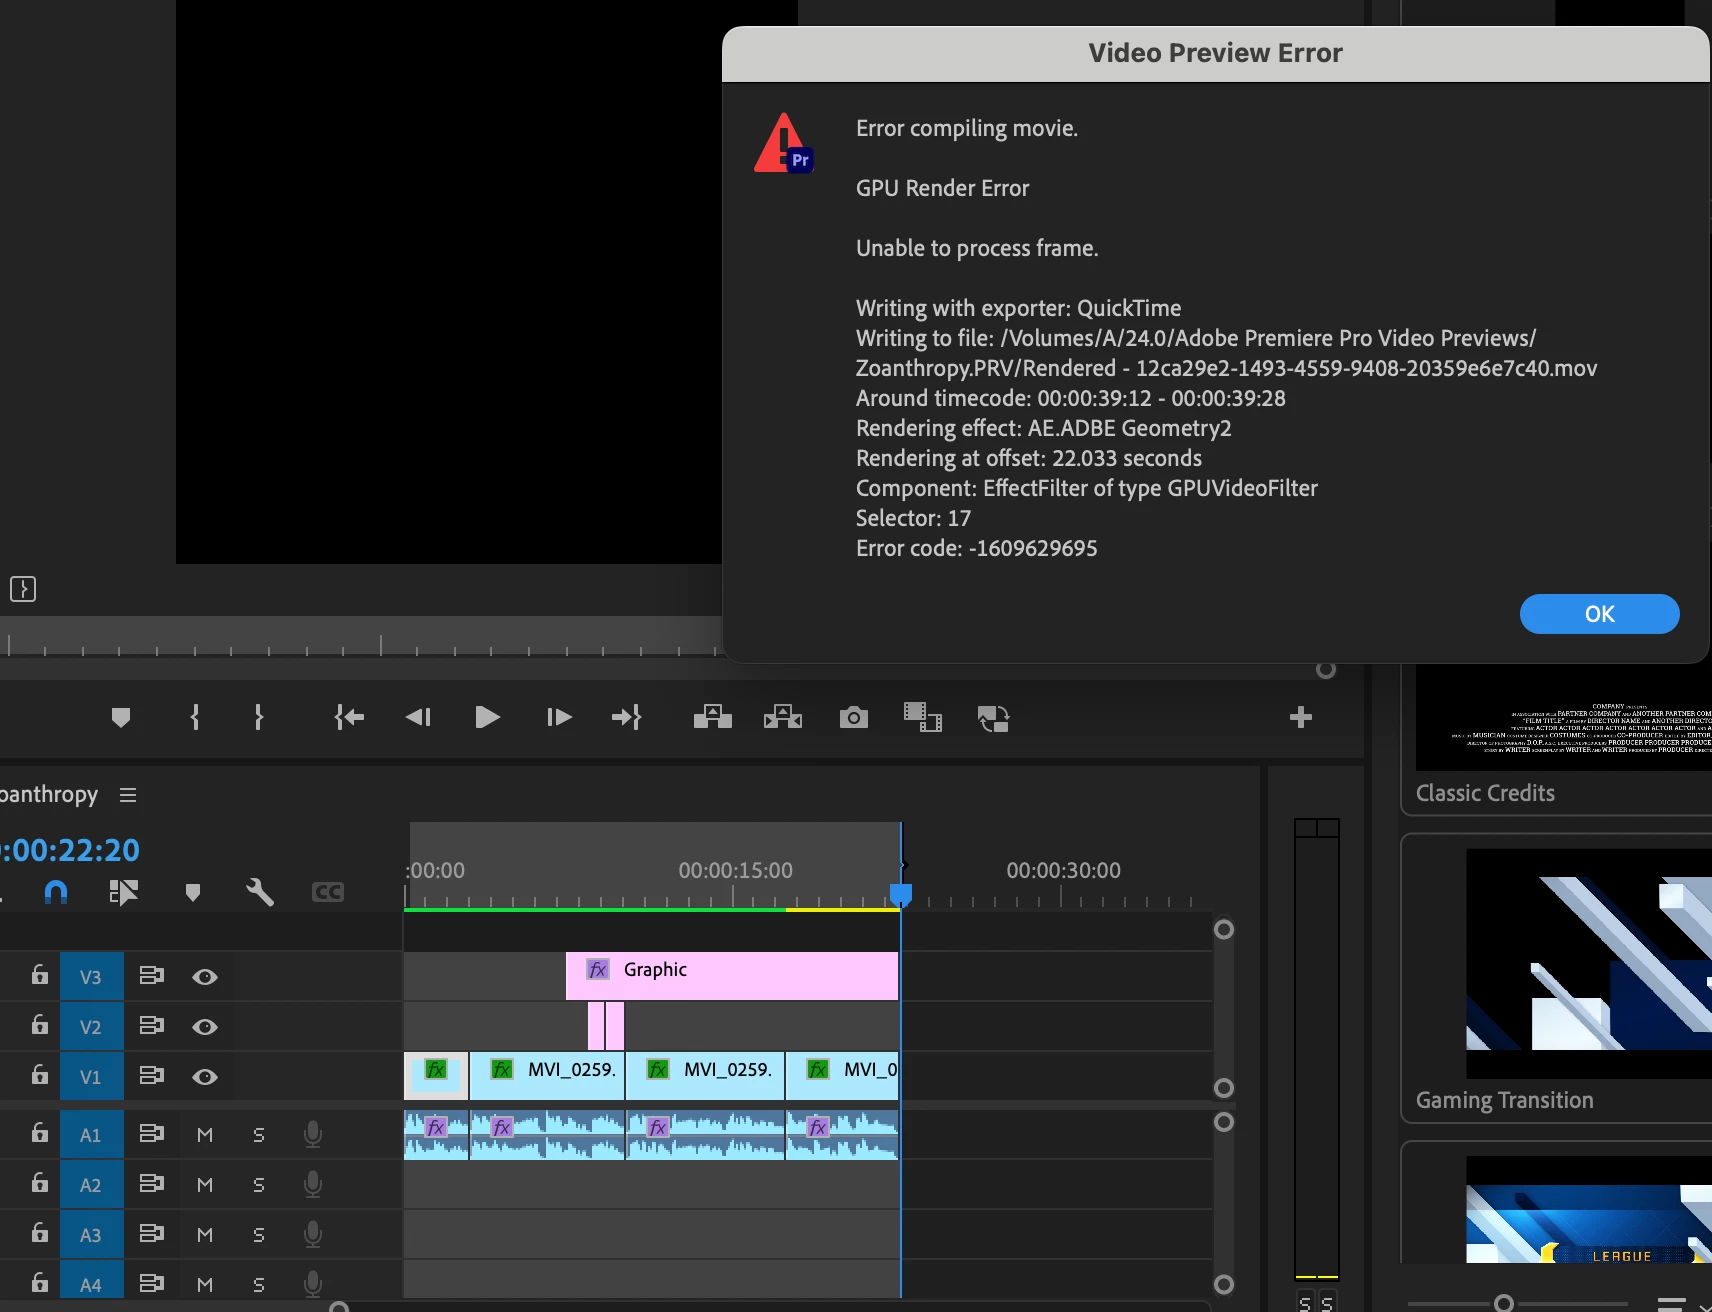Target the A1 track header

pos(91,1134)
